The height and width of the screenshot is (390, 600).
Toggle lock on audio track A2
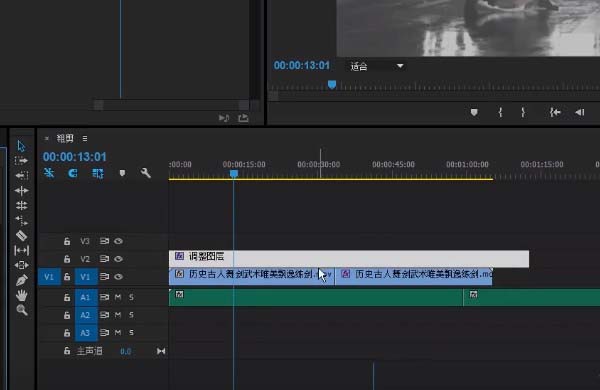tap(67, 315)
